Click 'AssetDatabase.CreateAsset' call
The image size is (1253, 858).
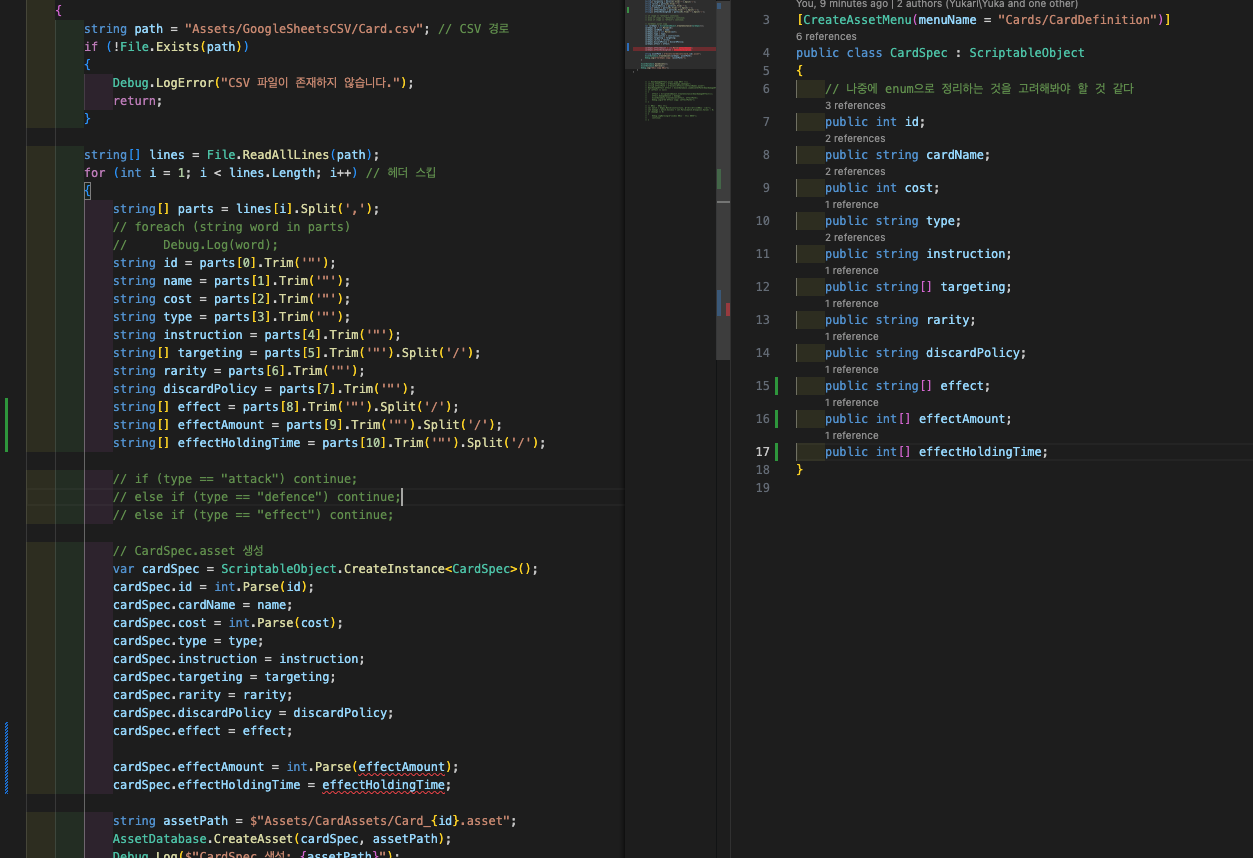[203, 839]
